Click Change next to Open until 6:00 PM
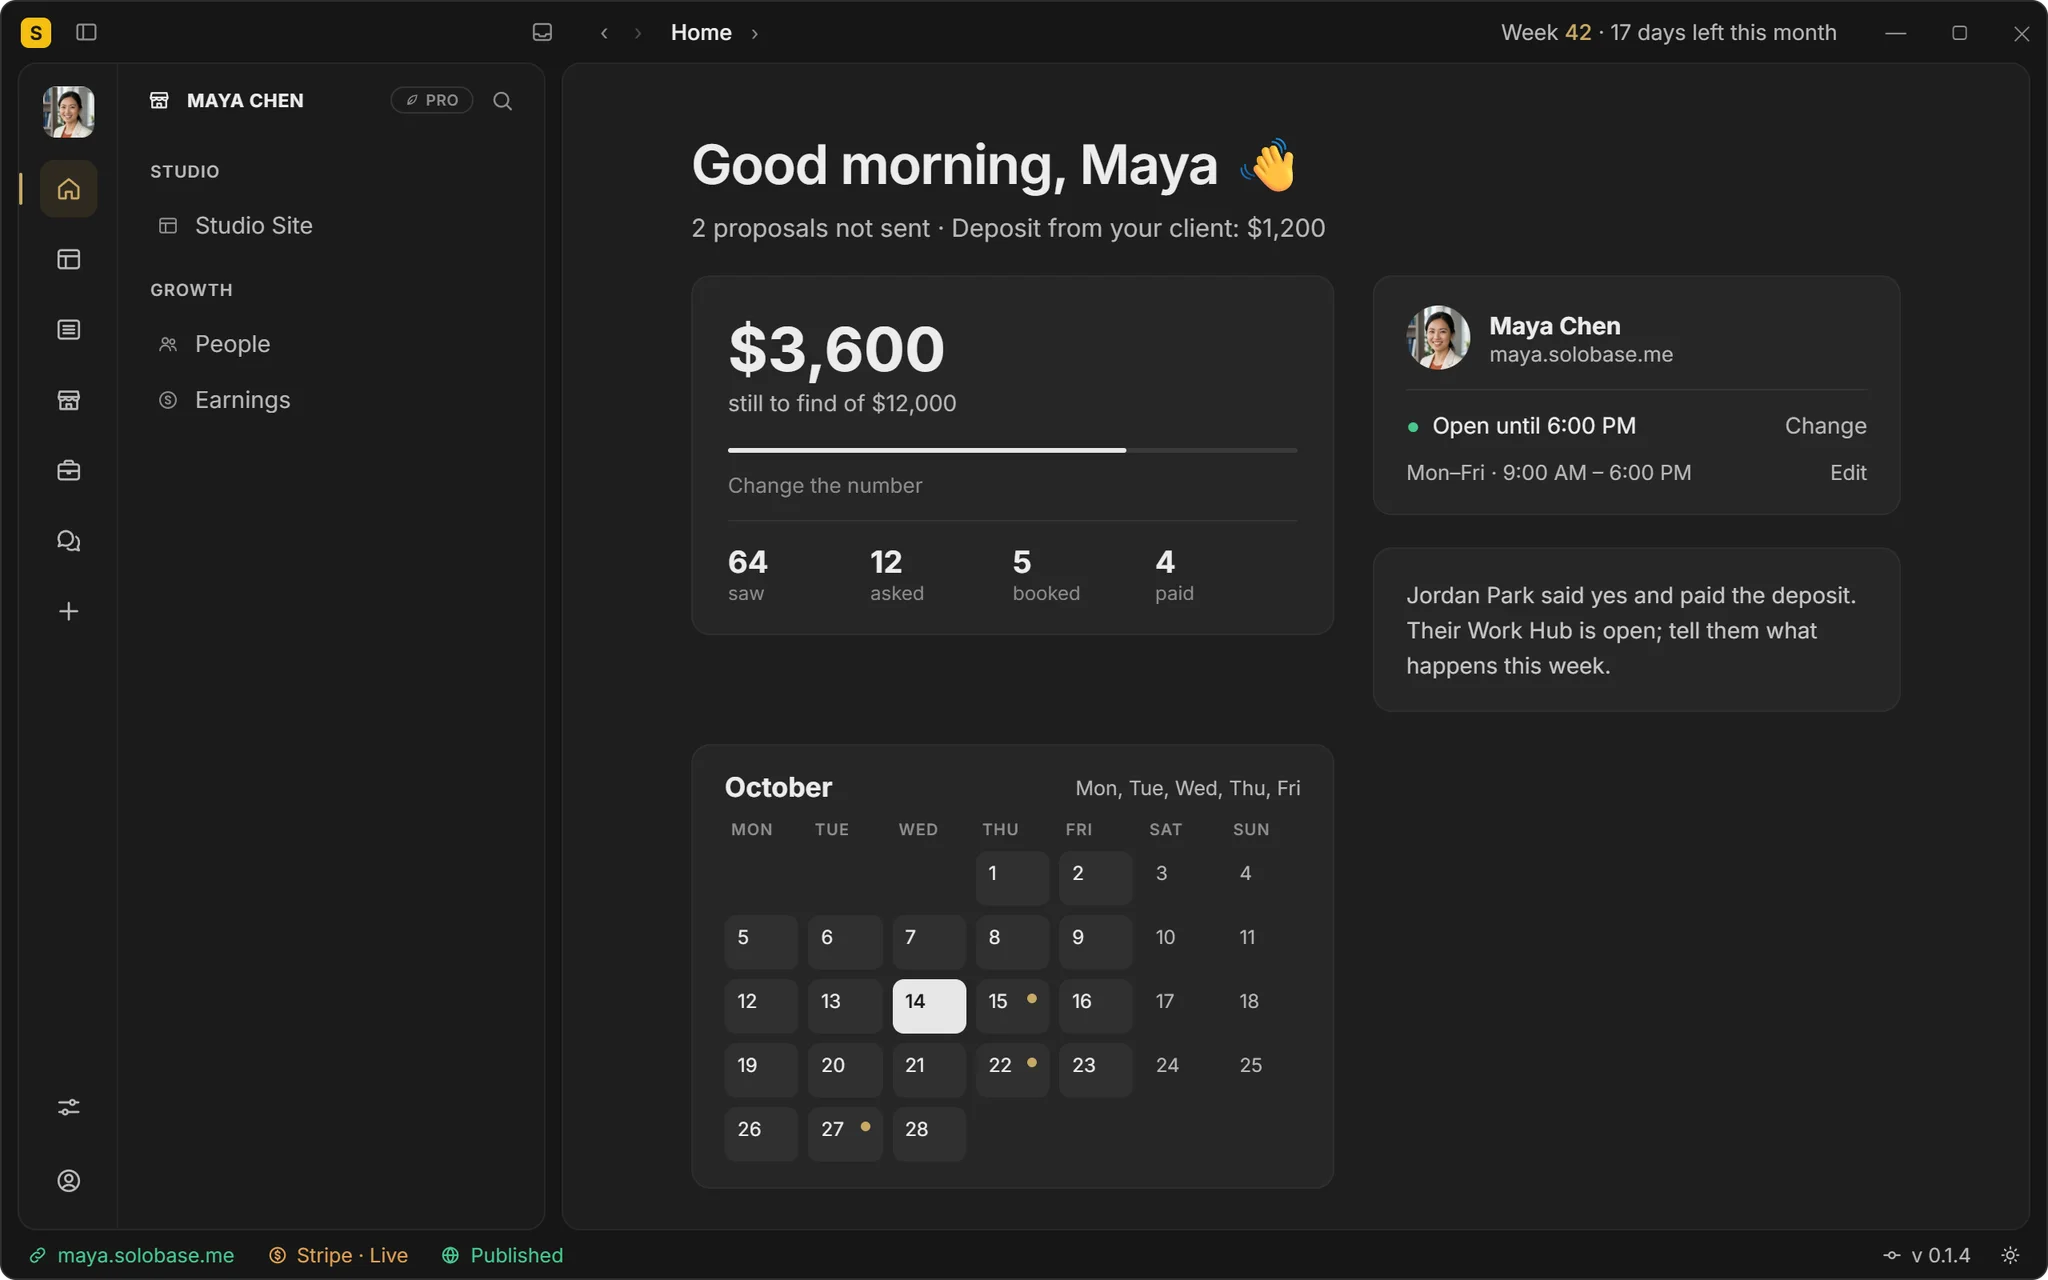The width and height of the screenshot is (2048, 1280). pyautogui.click(x=1825, y=425)
